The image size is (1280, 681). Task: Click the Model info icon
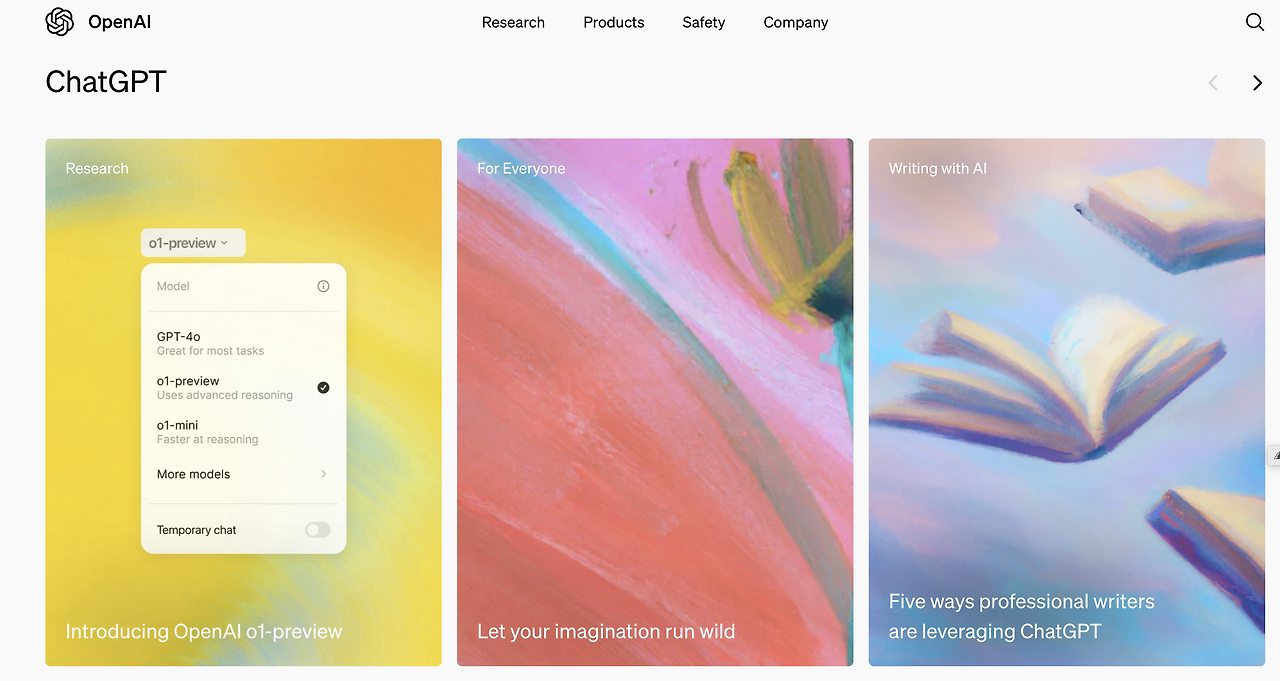(x=323, y=286)
